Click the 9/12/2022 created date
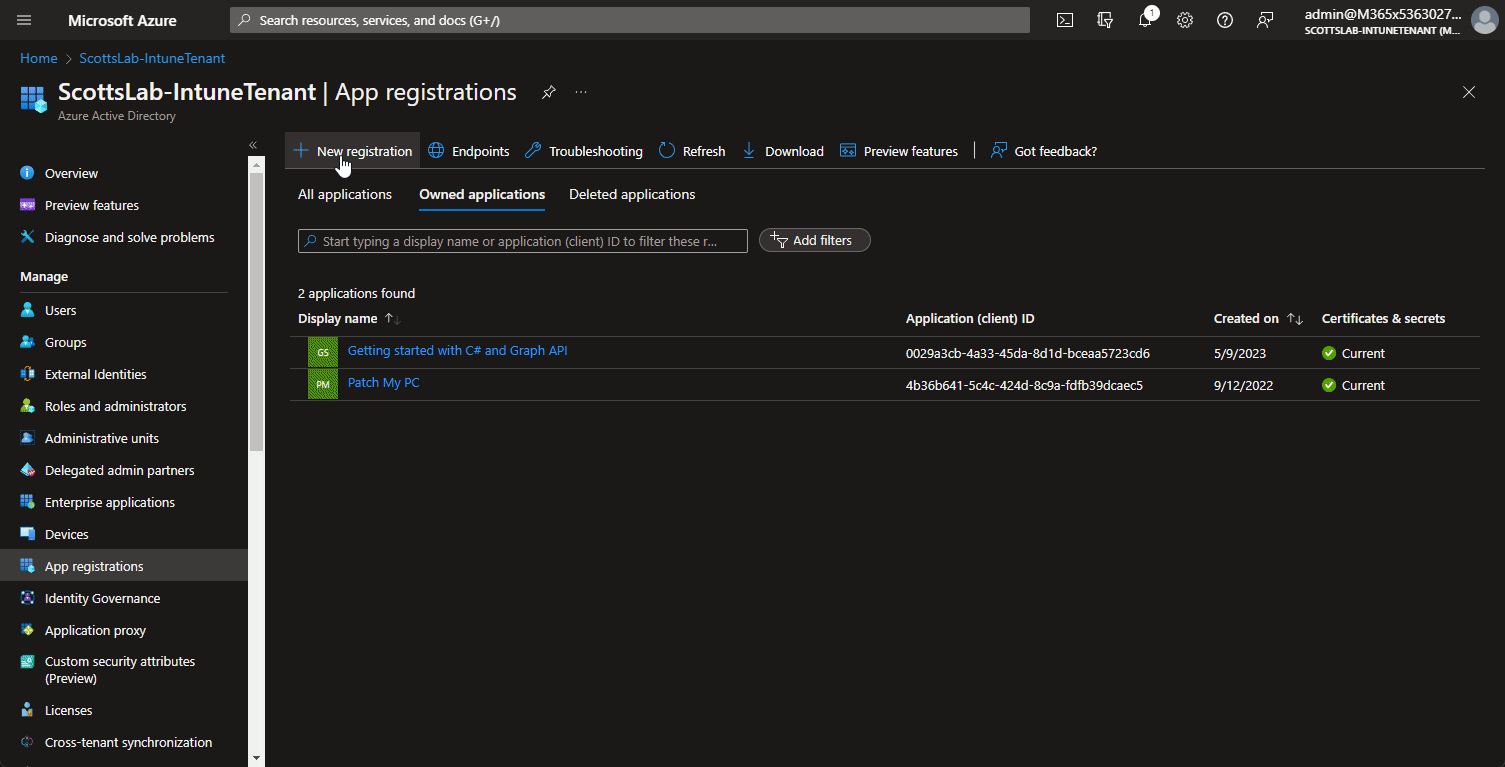The width and height of the screenshot is (1505, 767). (x=1244, y=385)
